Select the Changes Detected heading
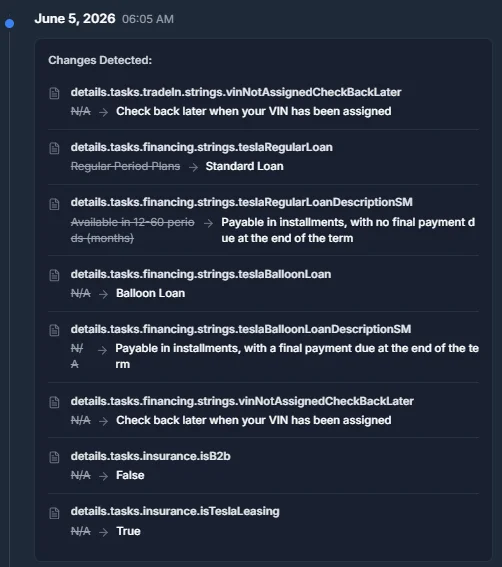The height and width of the screenshot is (567, 502). 100,60
